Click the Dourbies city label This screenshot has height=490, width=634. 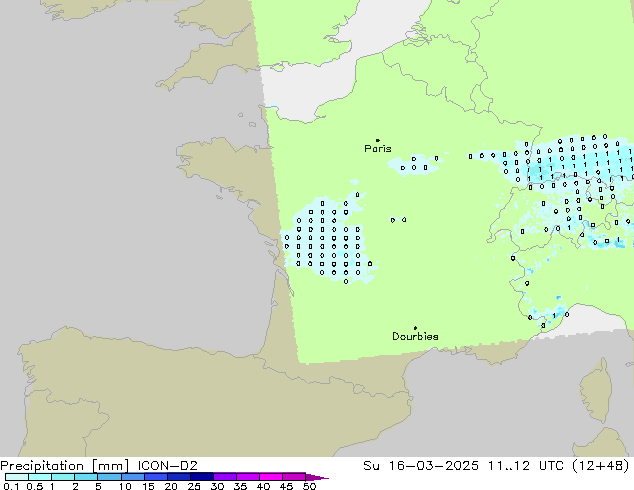point(415,336)
